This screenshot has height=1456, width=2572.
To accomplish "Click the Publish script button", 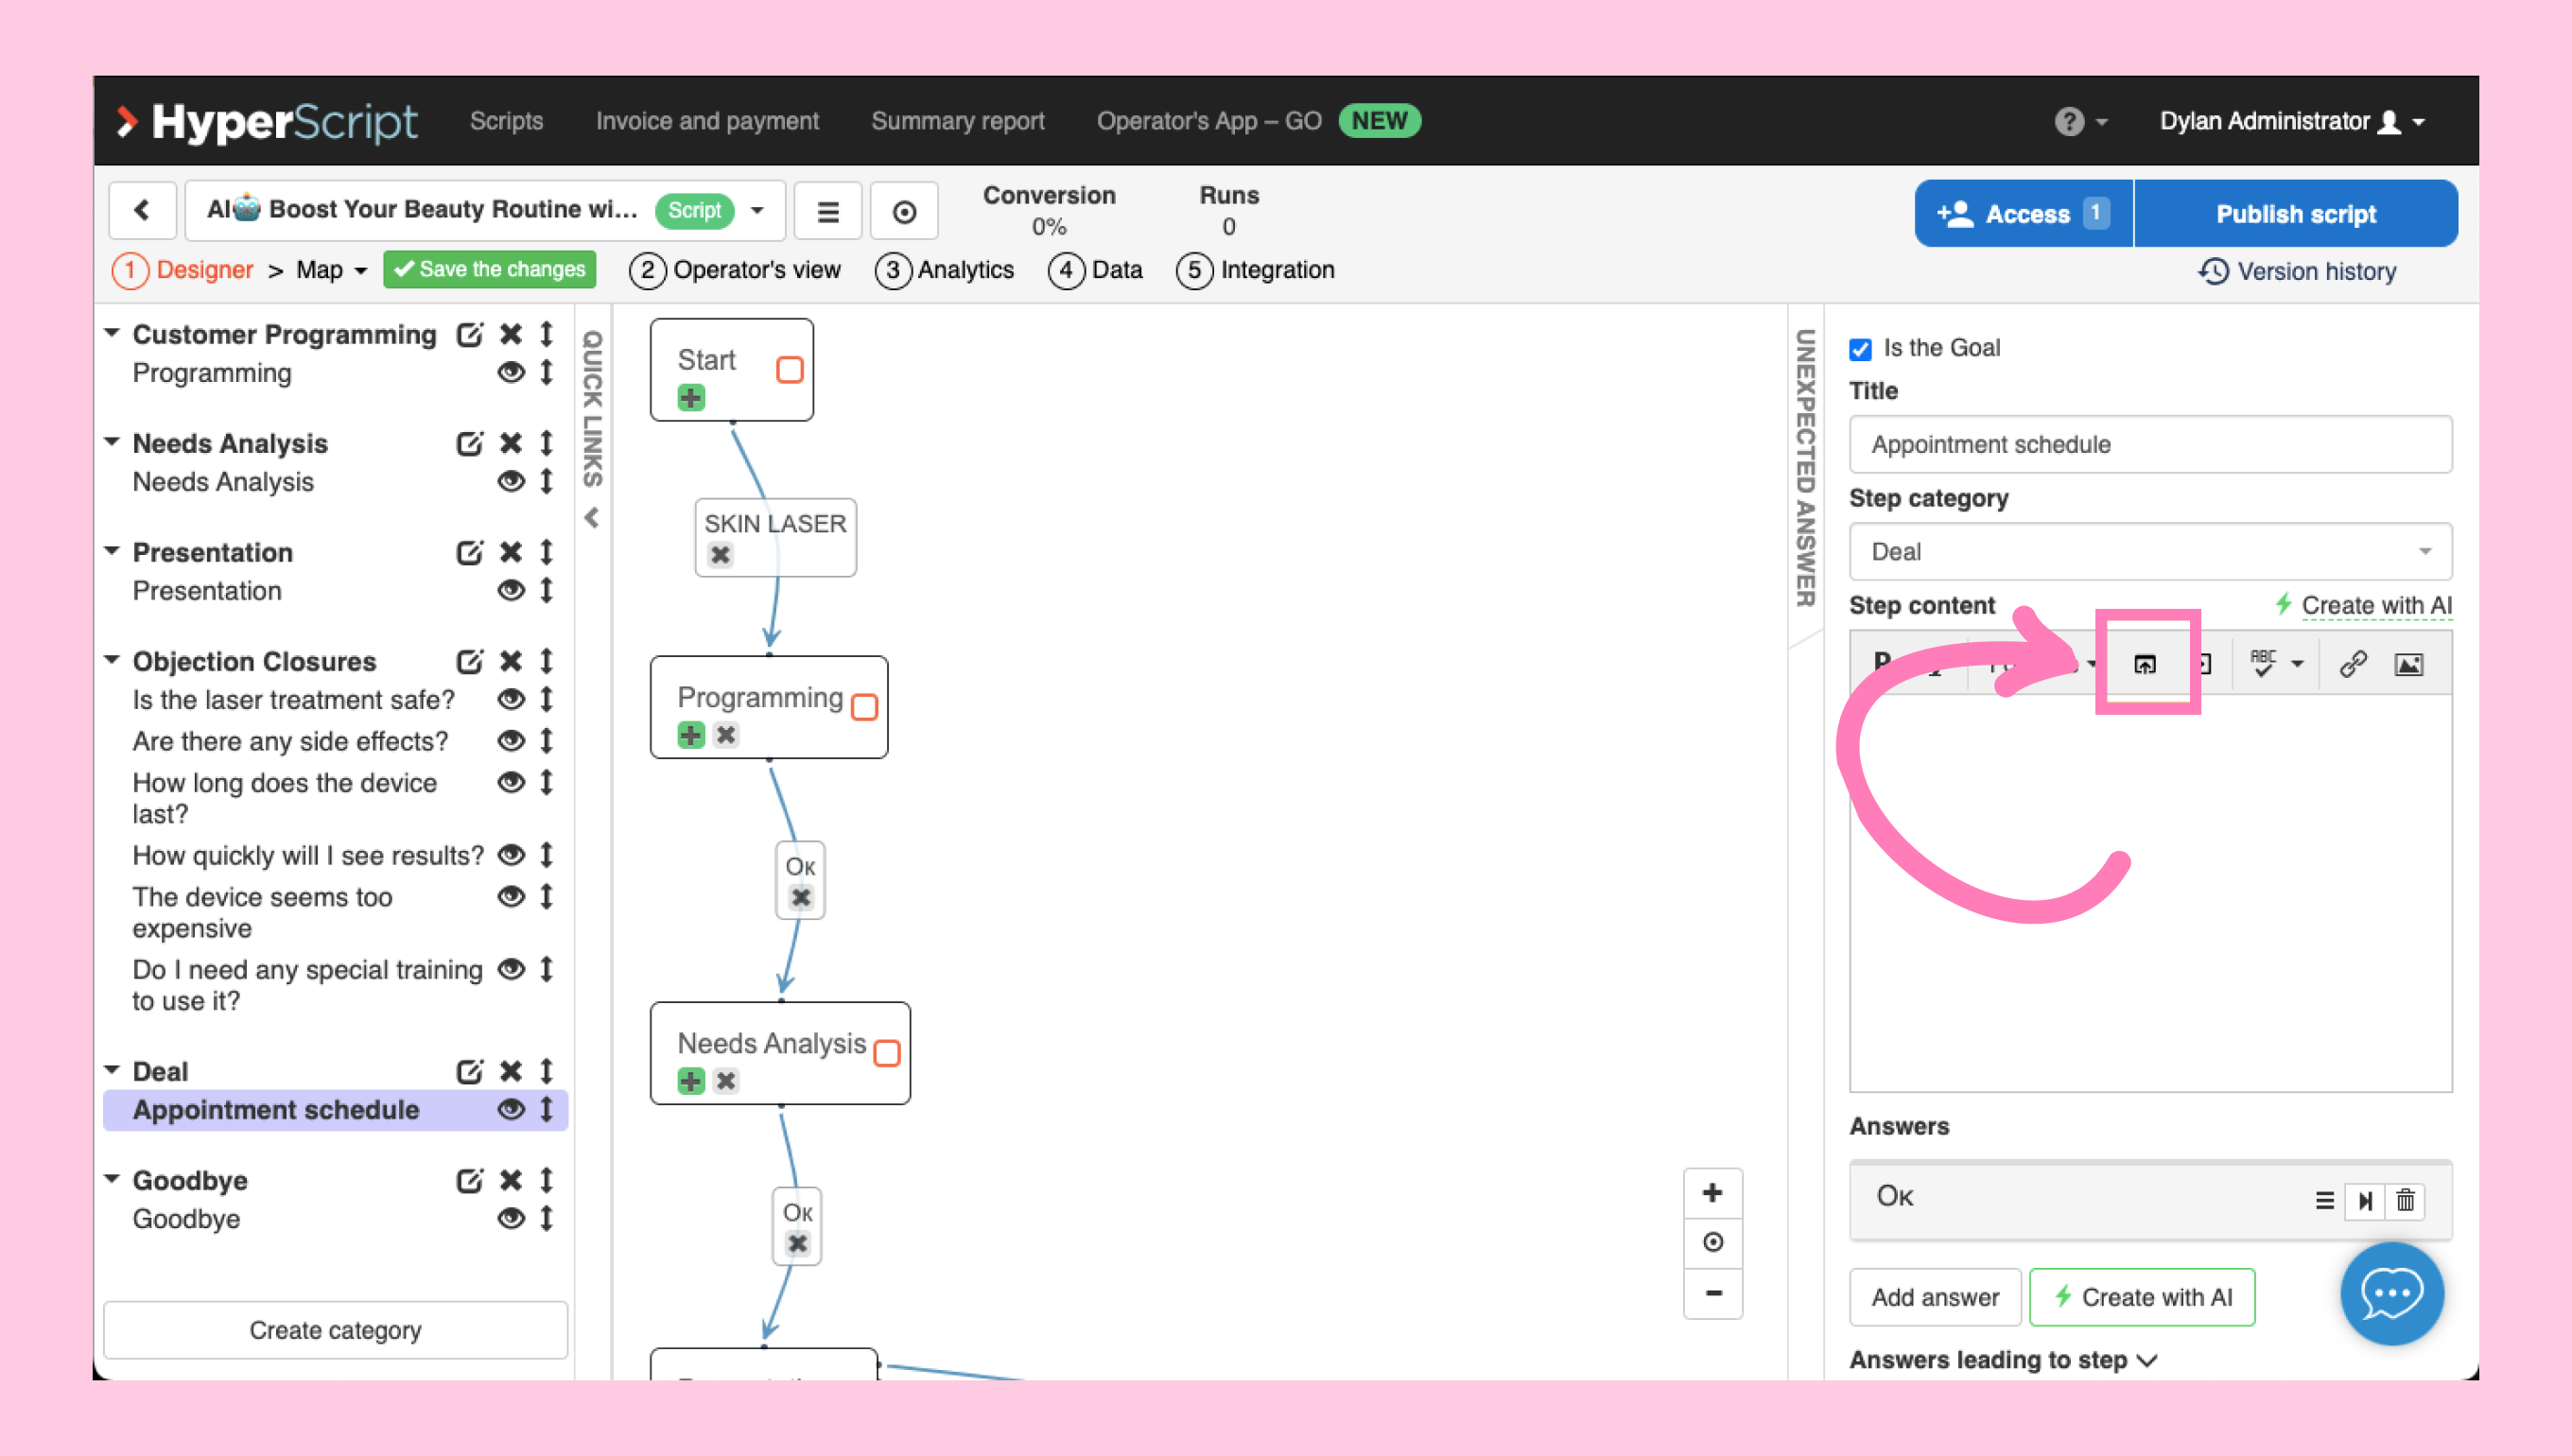I will tap(2295, 214).
